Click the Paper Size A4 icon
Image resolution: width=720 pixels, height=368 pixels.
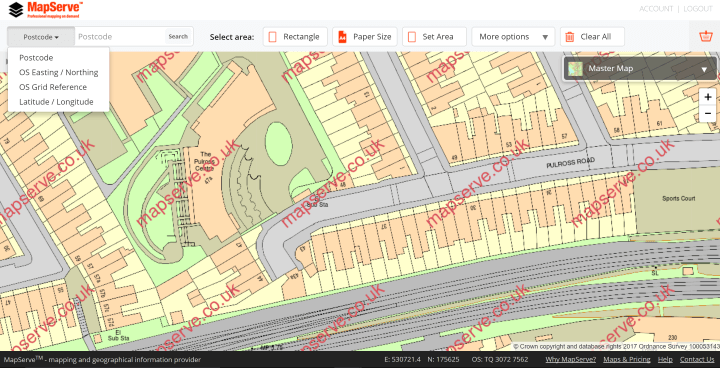(x=342, y=37)
